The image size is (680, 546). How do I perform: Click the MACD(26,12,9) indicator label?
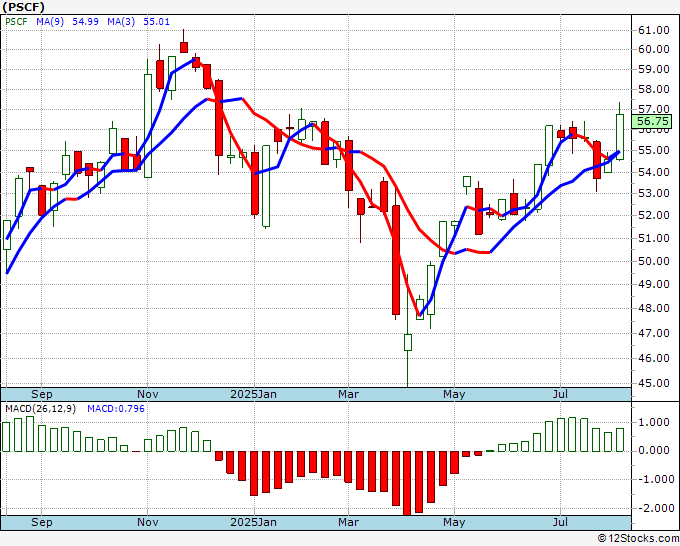pos(40,409)
